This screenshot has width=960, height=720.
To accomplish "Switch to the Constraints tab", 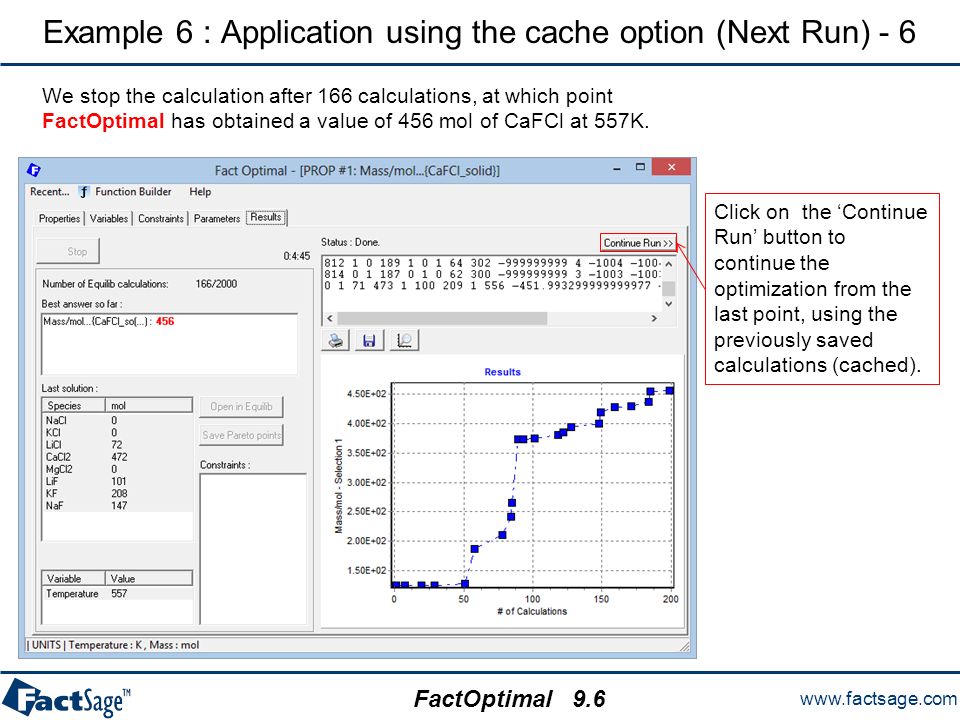I will pyautogui.click(x=160, y=219).
